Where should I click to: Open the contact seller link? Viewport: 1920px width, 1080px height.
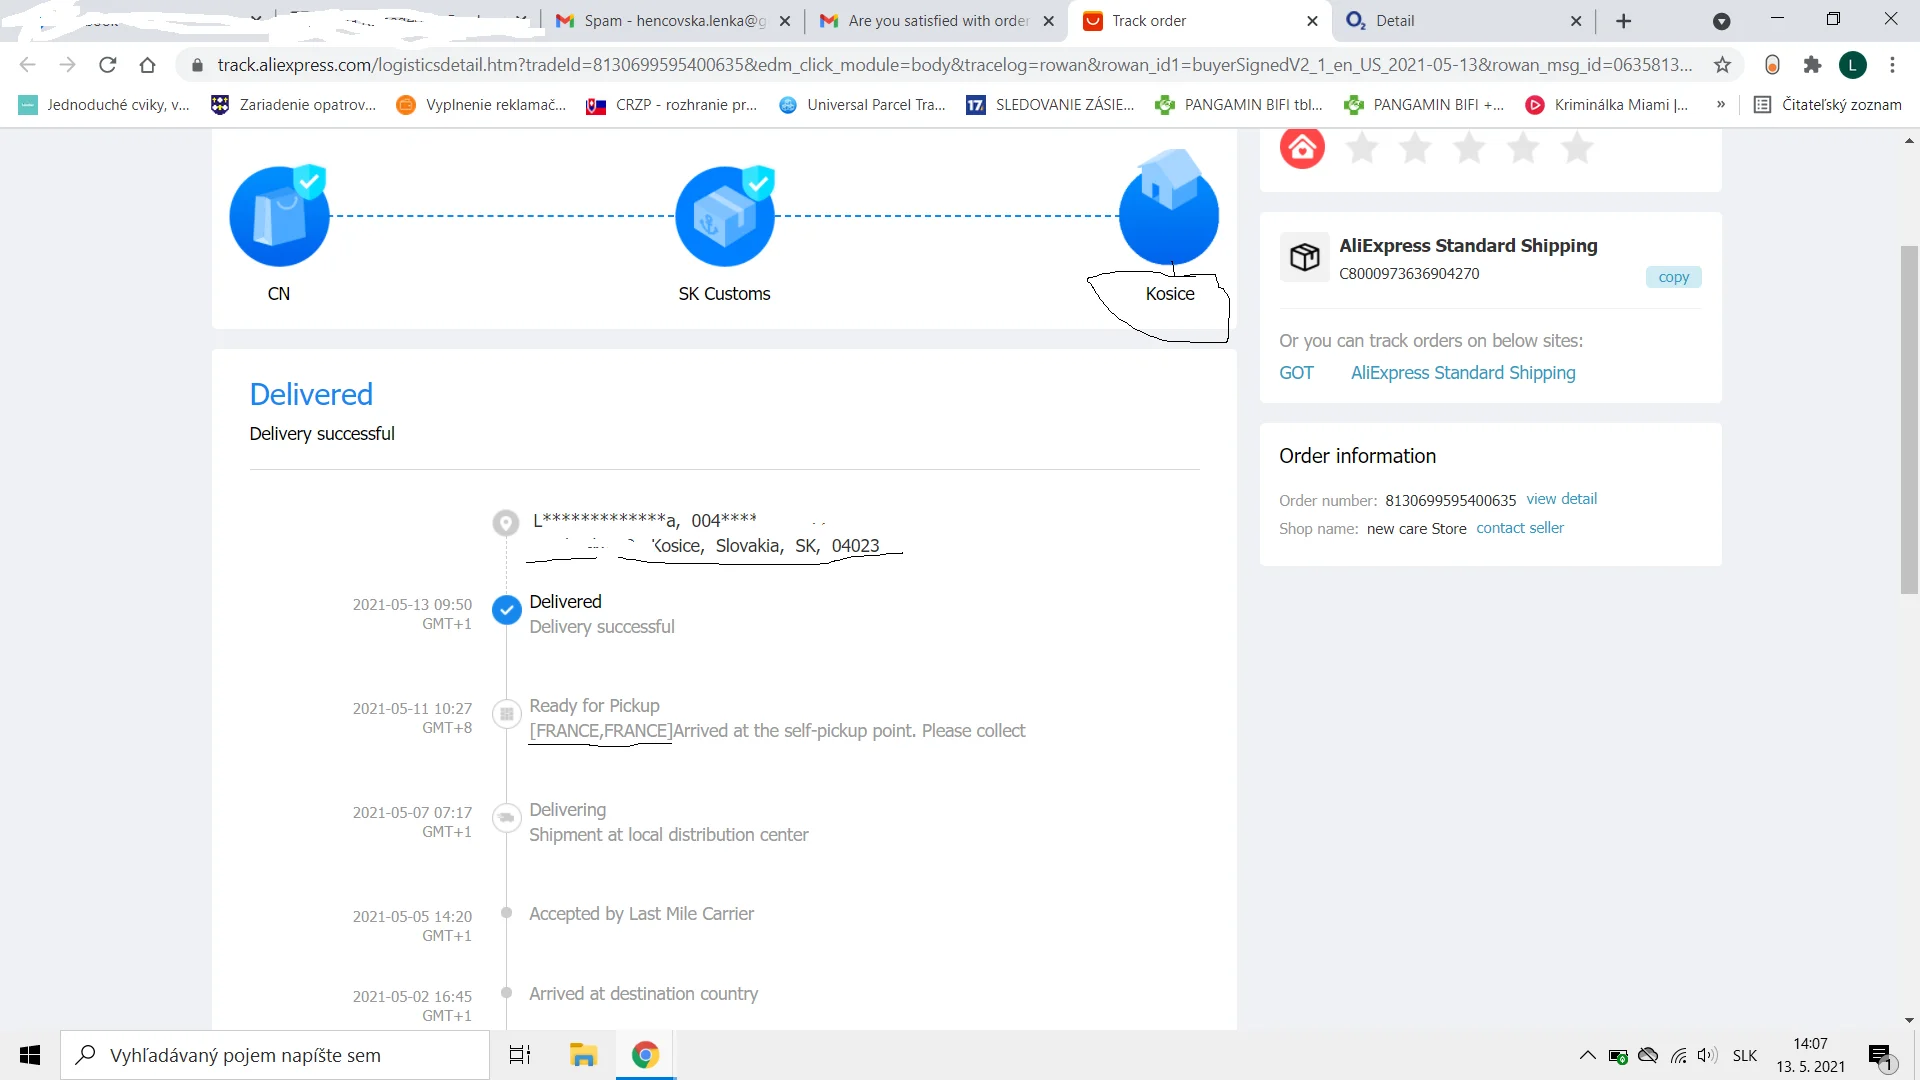1519,528
